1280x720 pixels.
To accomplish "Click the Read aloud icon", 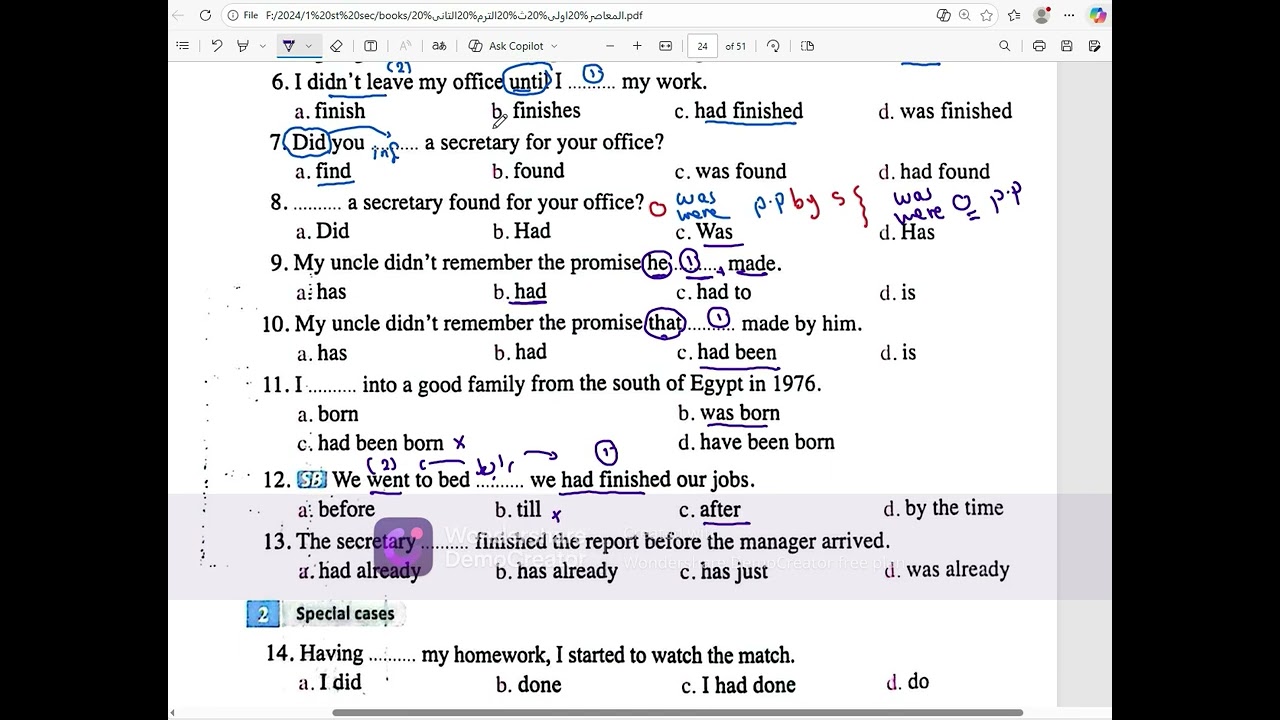I will click(x=405, y=46).
